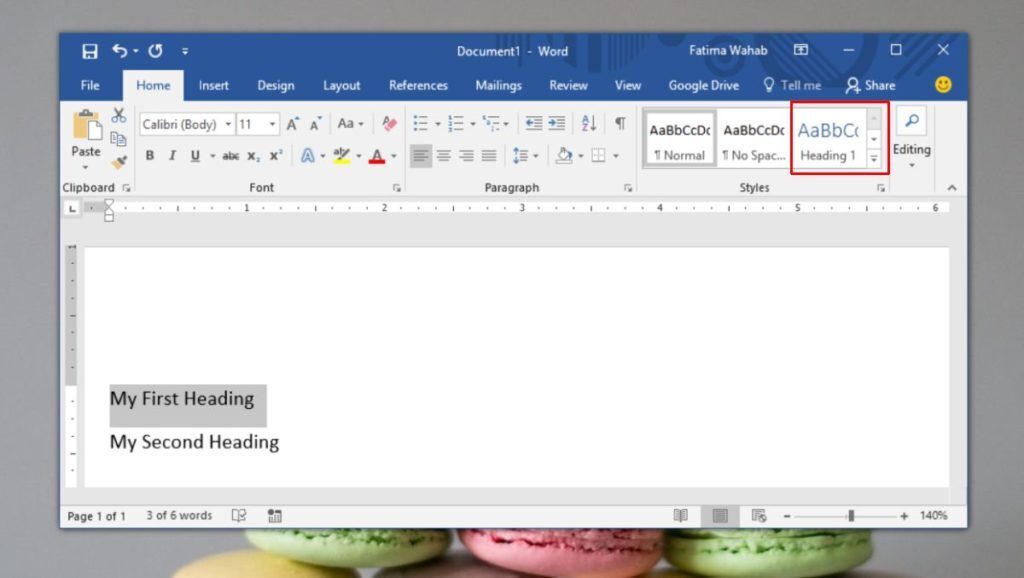
Task: Toggle bold formatting
Action: (149, 154)
